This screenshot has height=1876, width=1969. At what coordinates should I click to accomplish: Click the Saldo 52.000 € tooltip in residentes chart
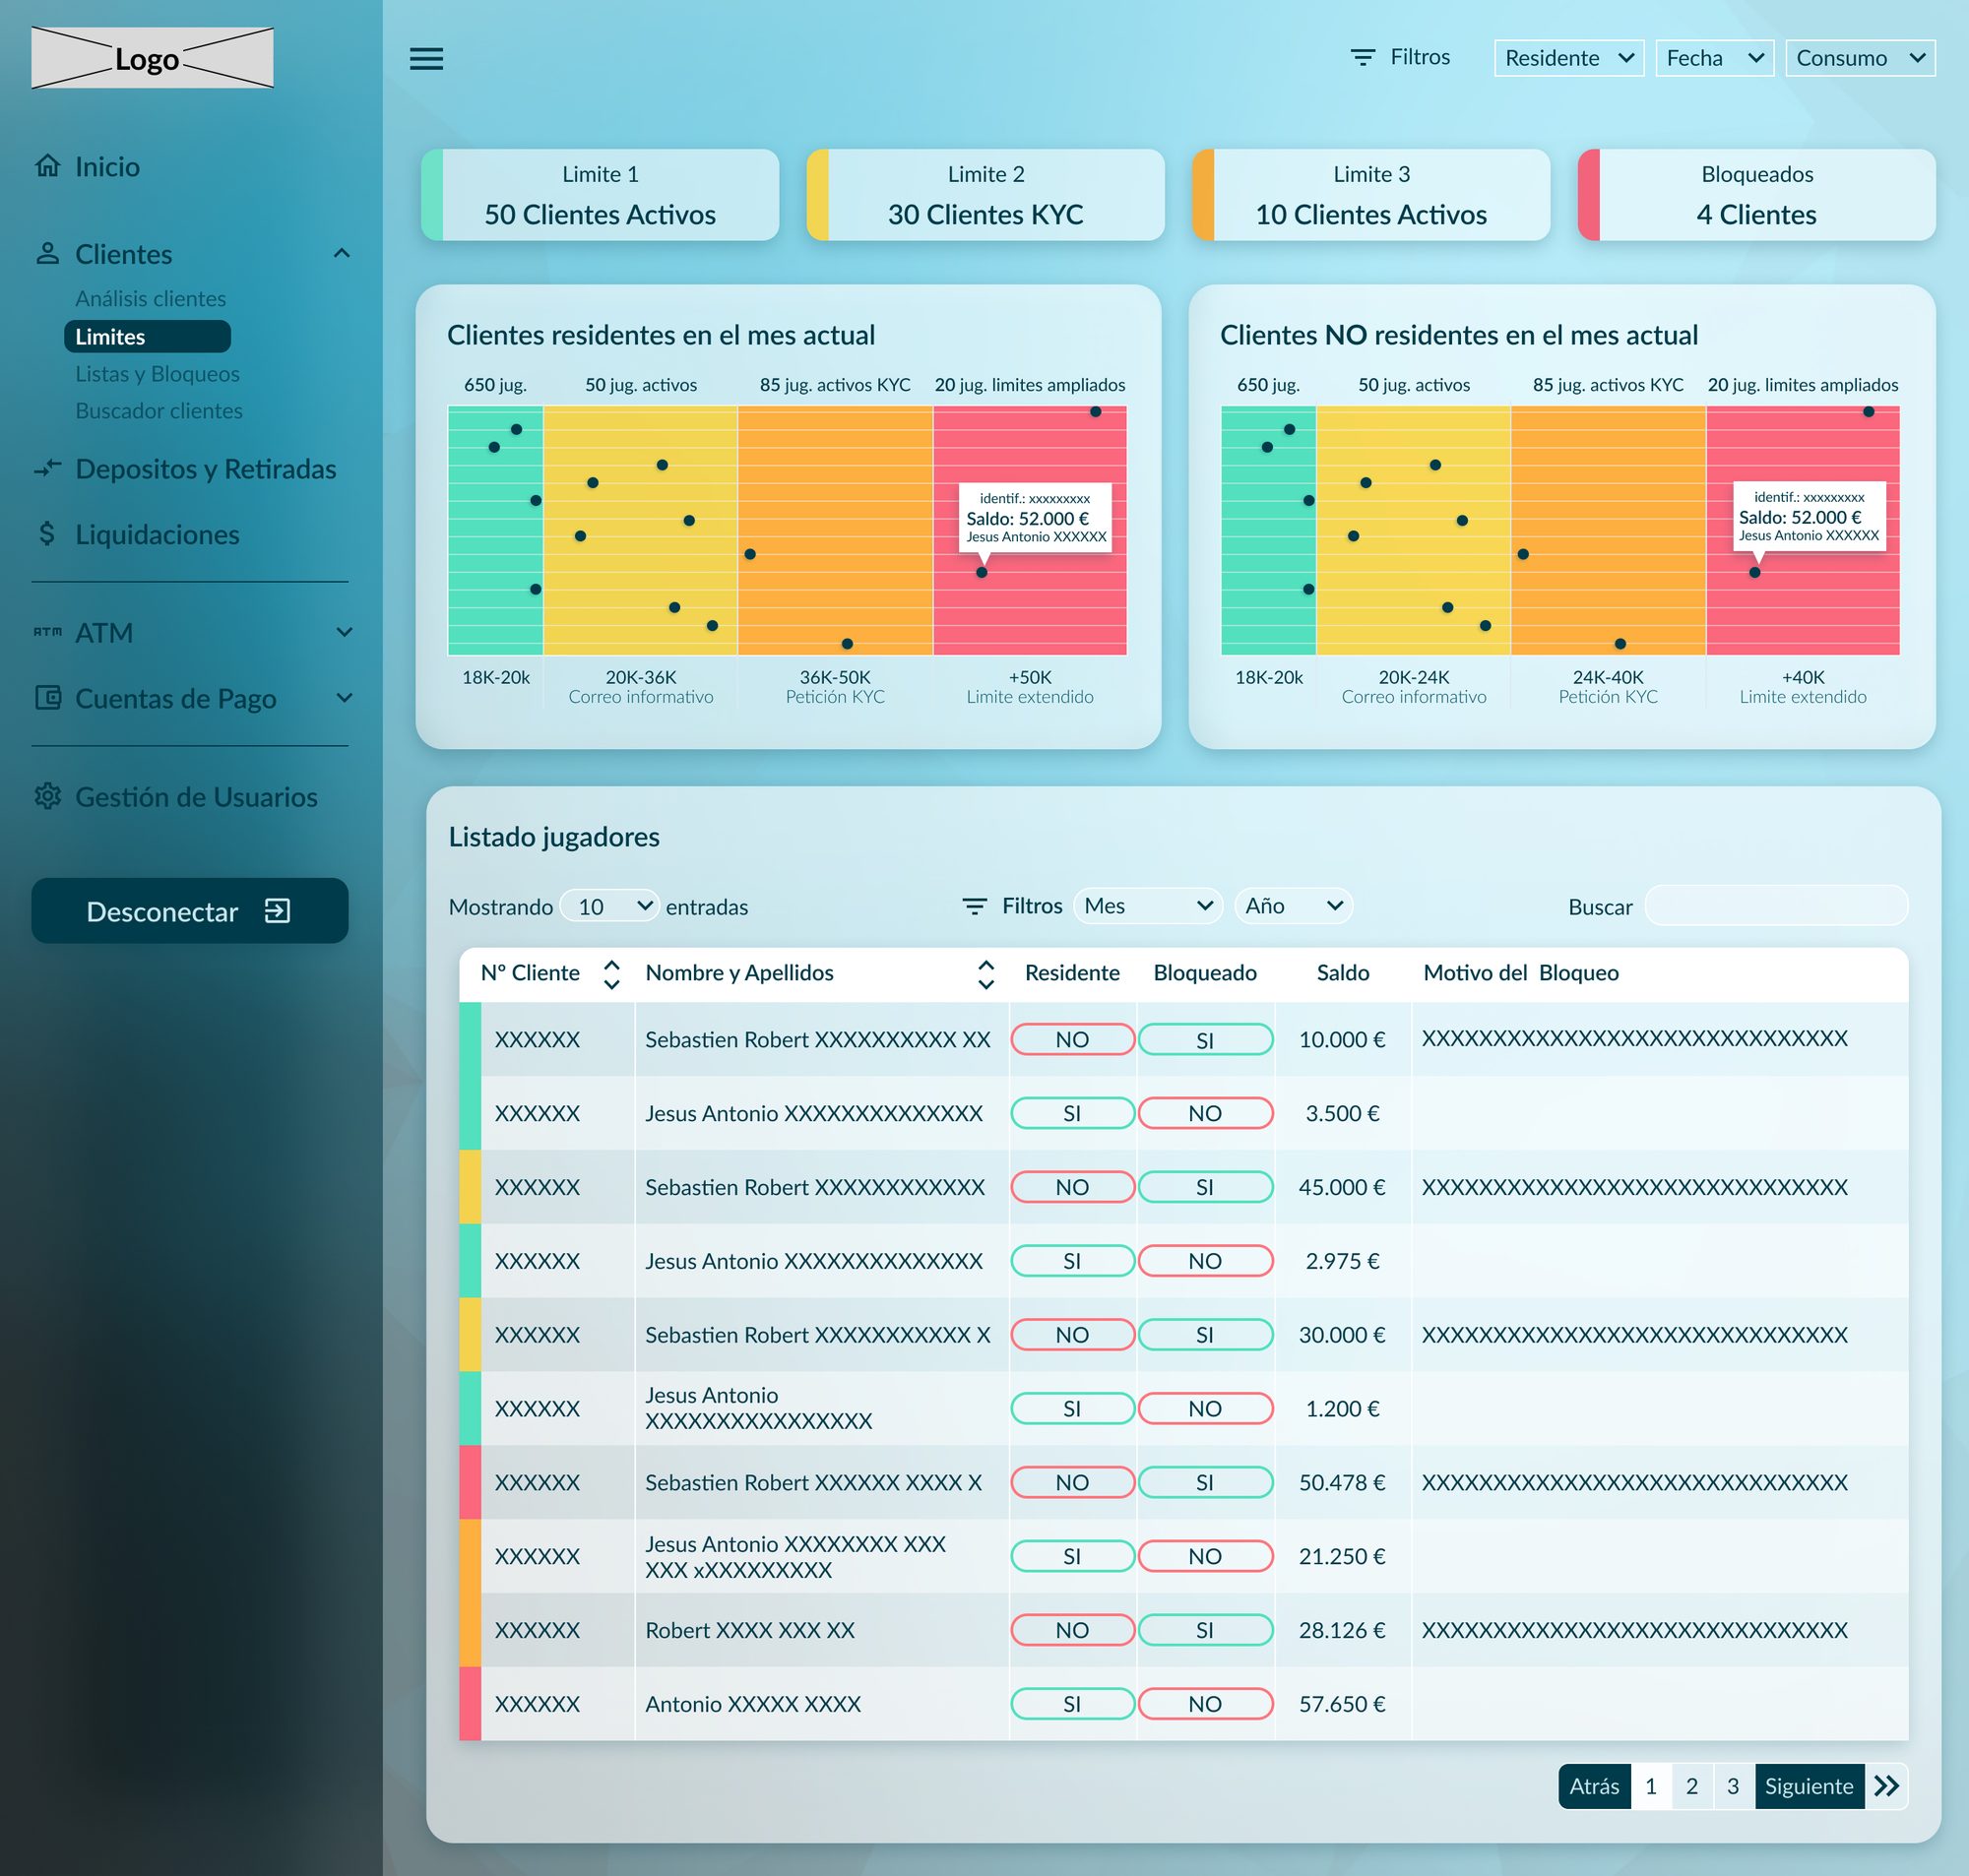pos(1035,518)
